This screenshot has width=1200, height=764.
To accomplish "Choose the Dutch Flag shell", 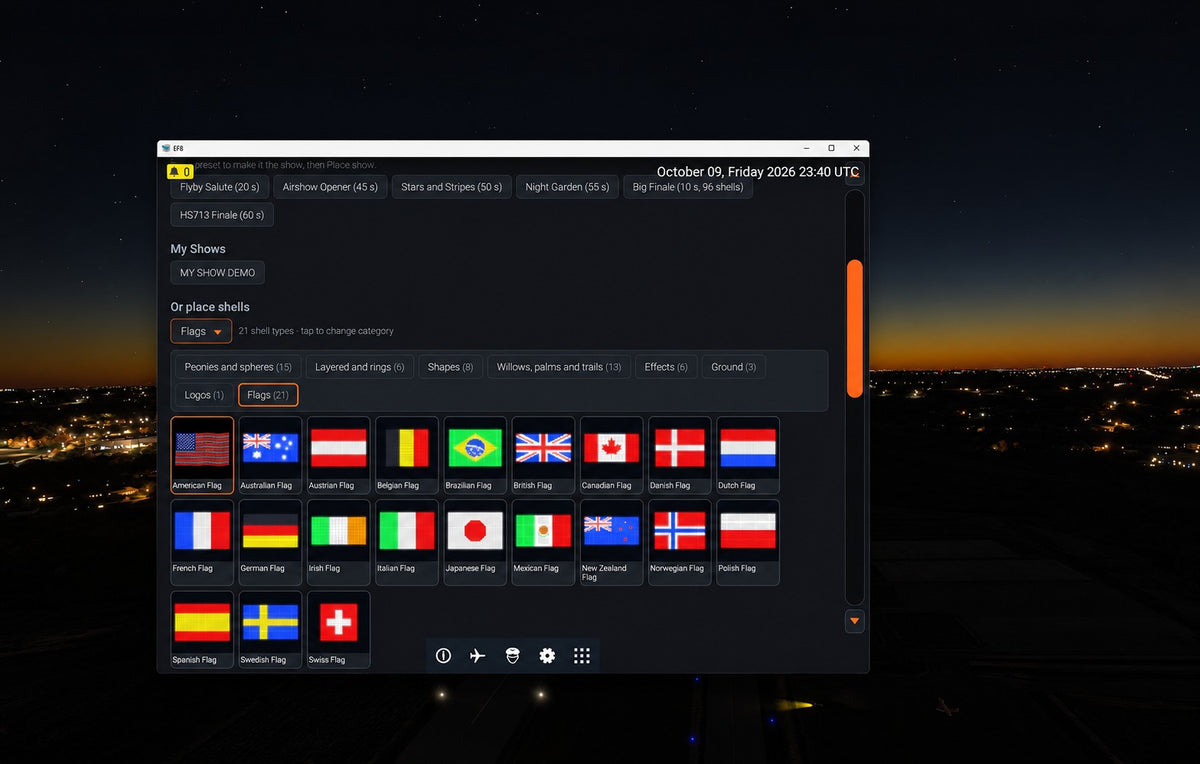I will click(x=748, y=455).
